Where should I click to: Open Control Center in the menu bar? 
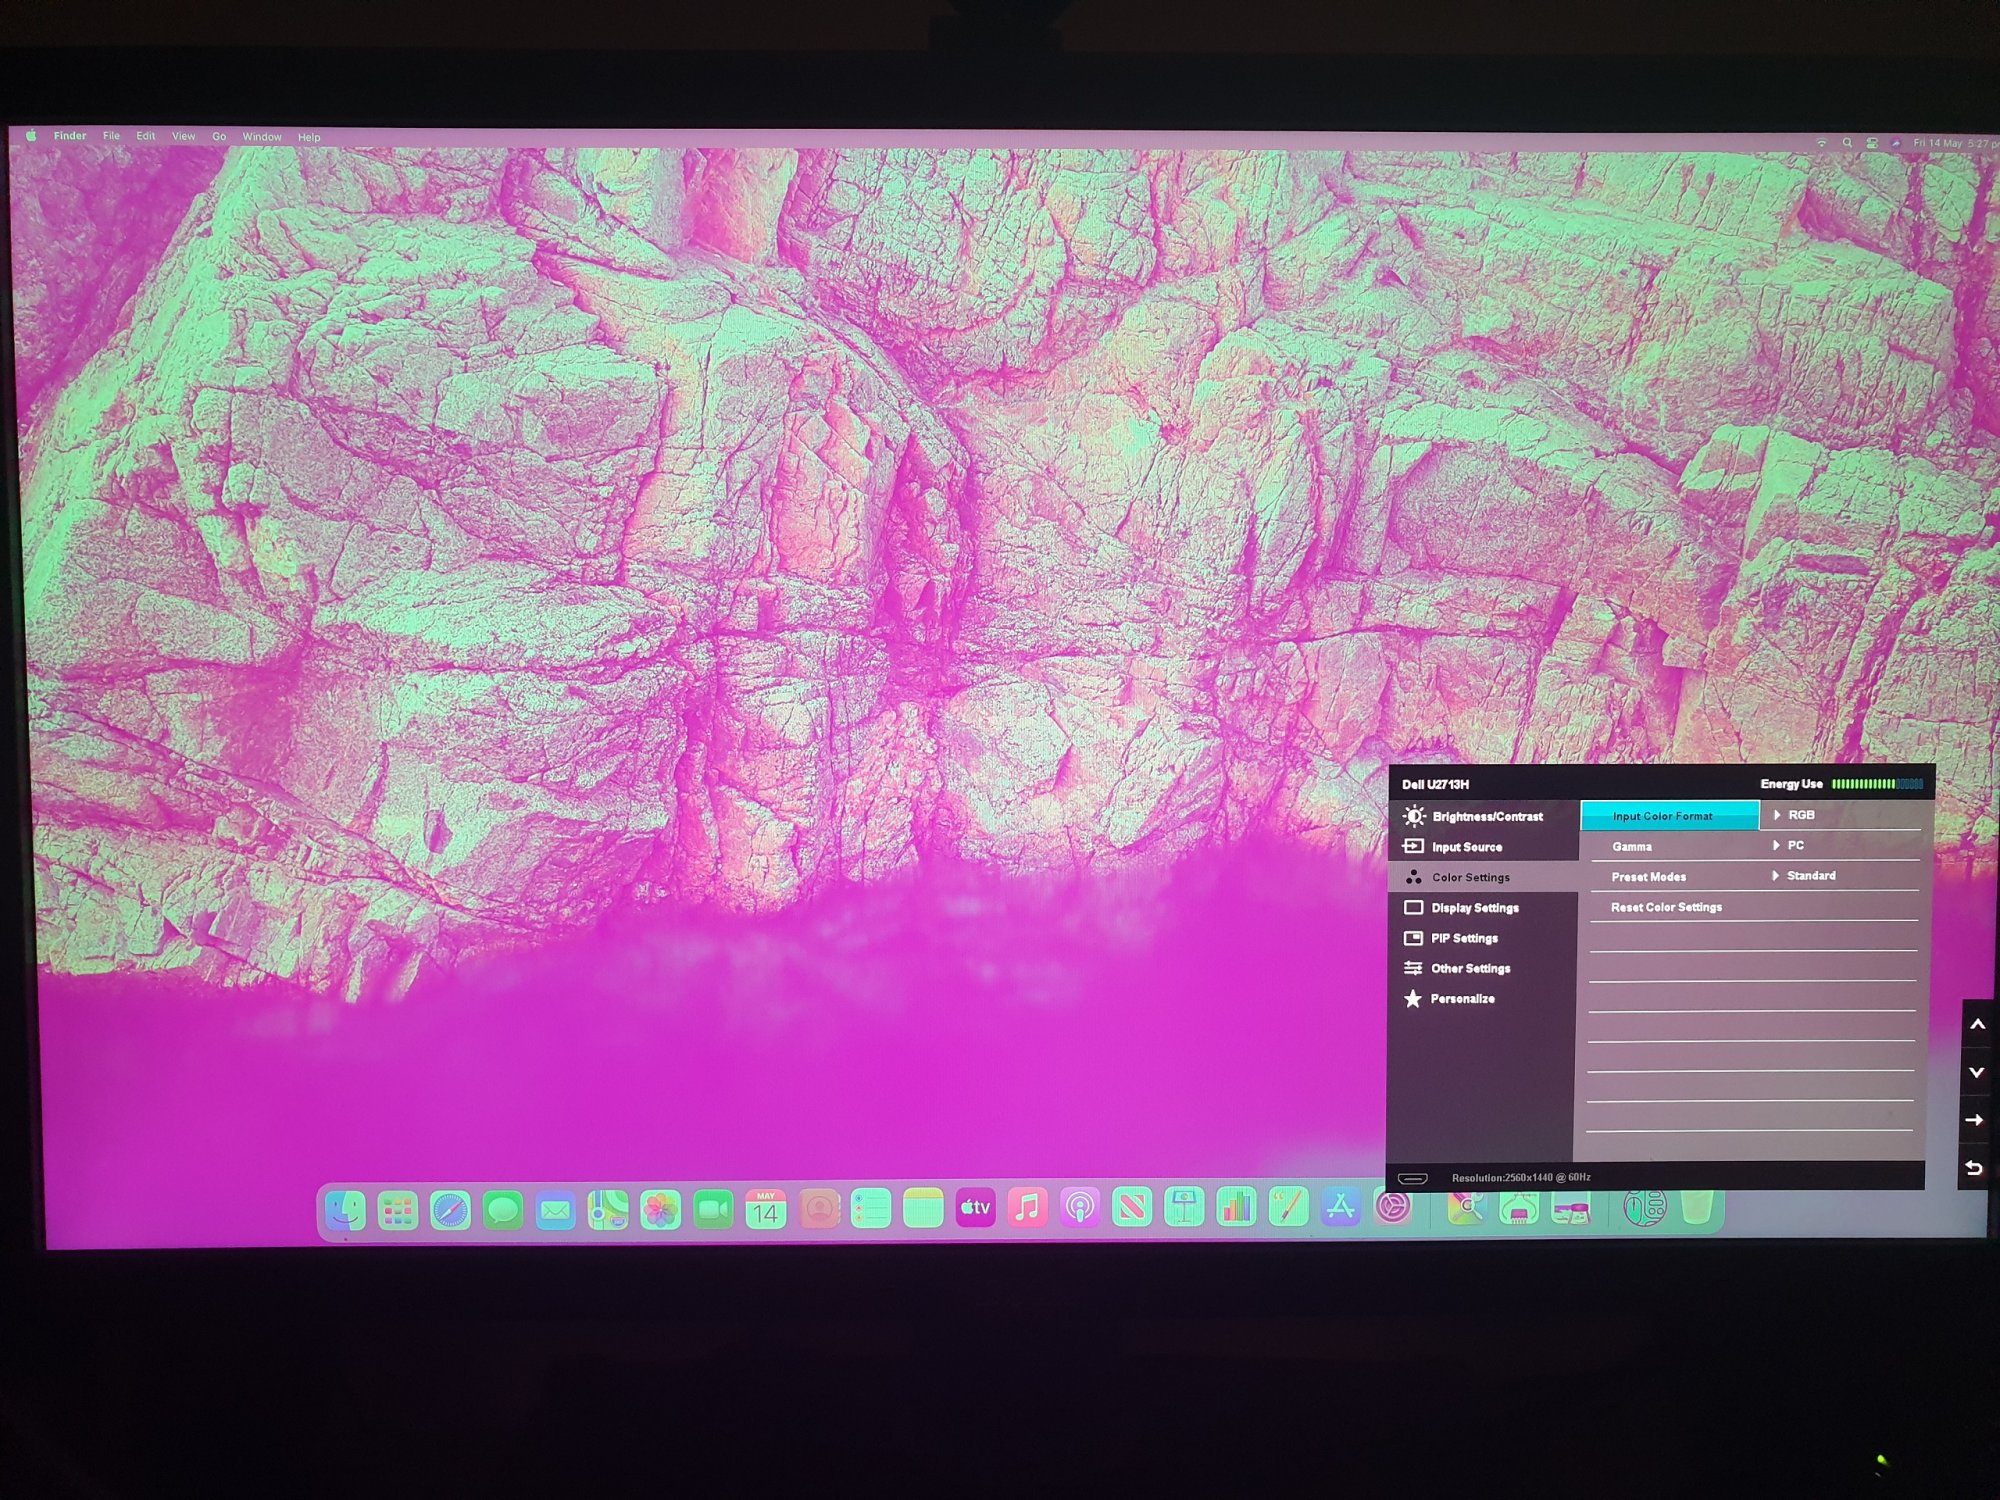click(x=1872, y=143)
